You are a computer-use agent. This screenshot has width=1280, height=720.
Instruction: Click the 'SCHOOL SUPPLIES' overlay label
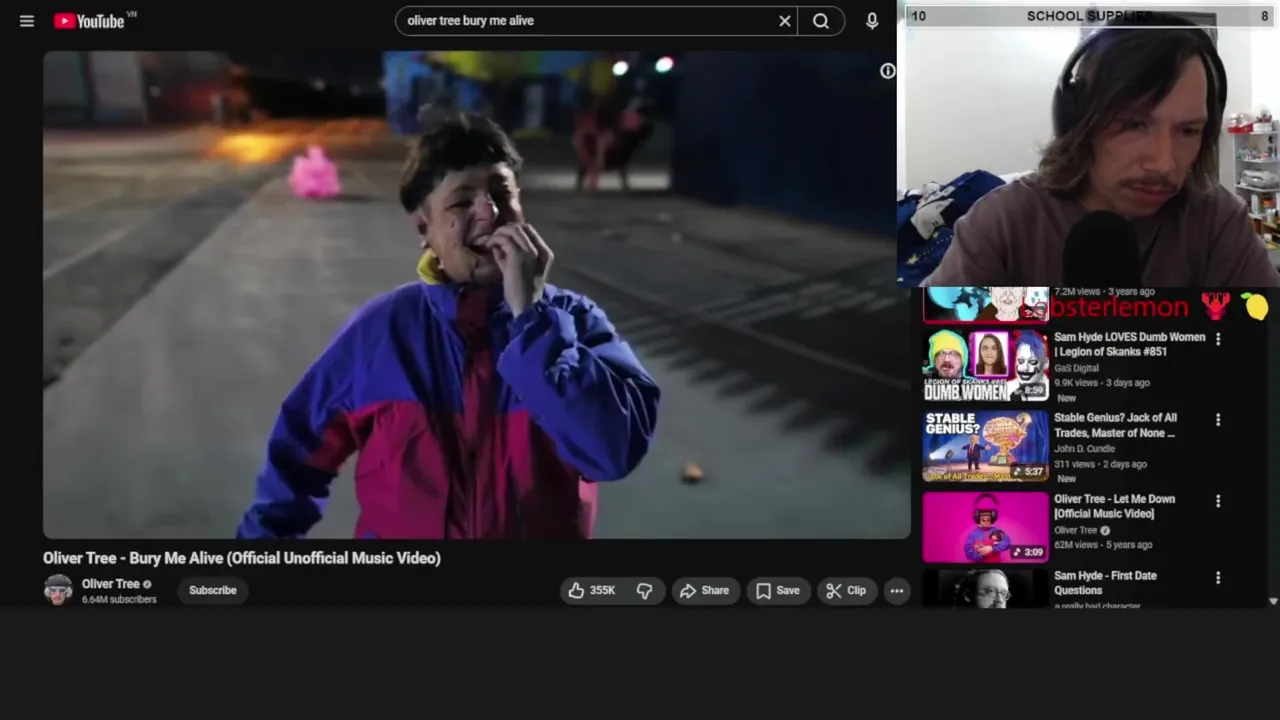click(1090, 16)
